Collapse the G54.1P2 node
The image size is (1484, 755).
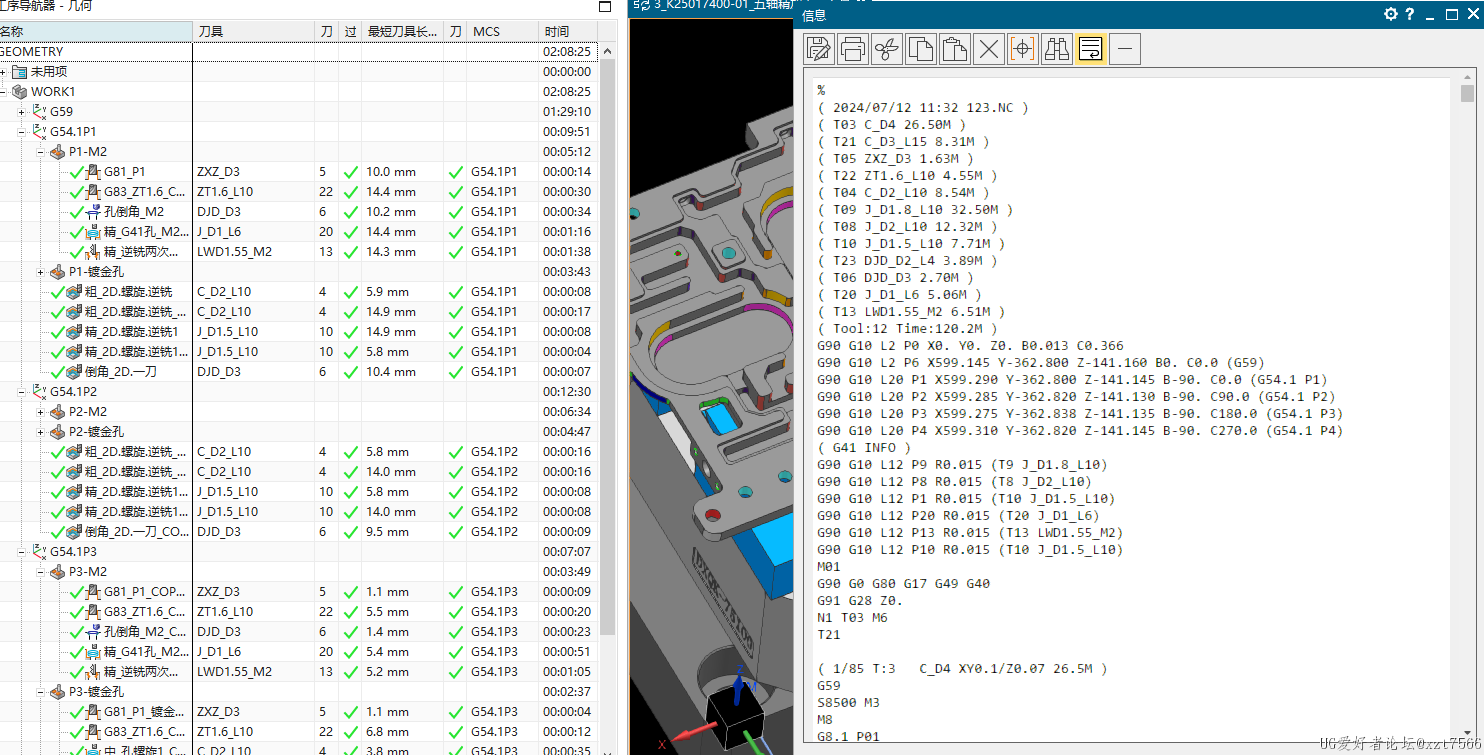[22, 392]
